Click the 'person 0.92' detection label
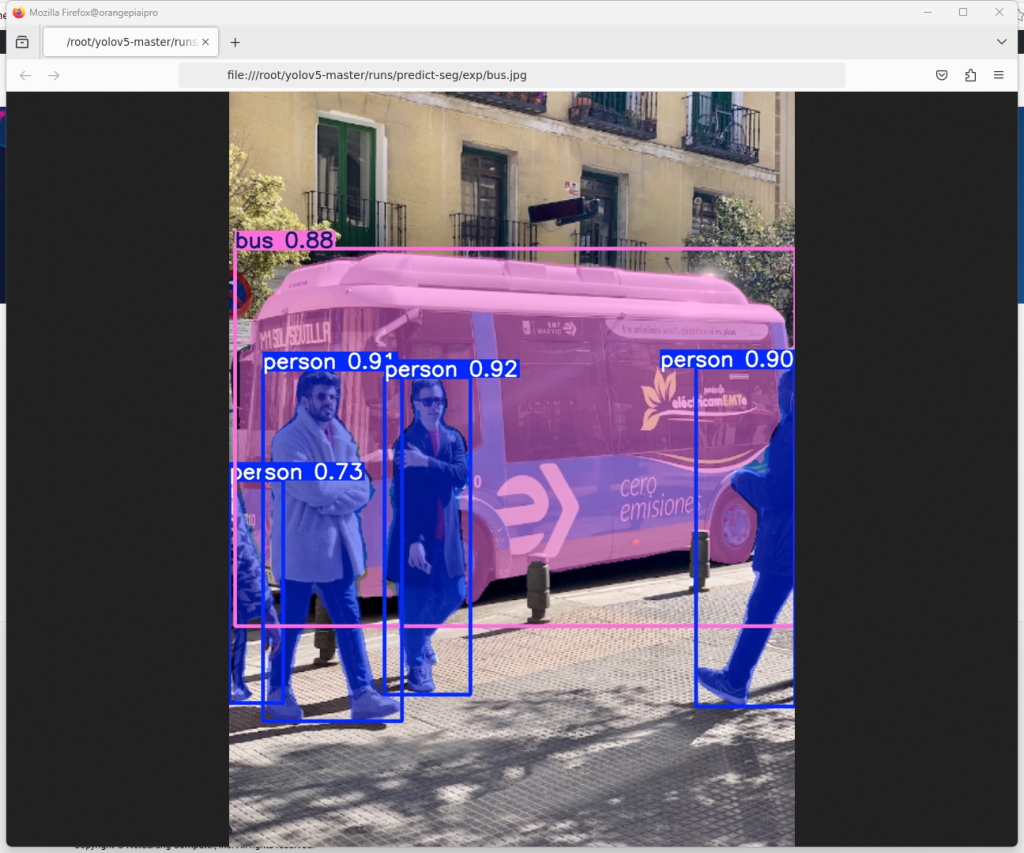The height and width of the screenshot is (853, 1024). point(452,369)
